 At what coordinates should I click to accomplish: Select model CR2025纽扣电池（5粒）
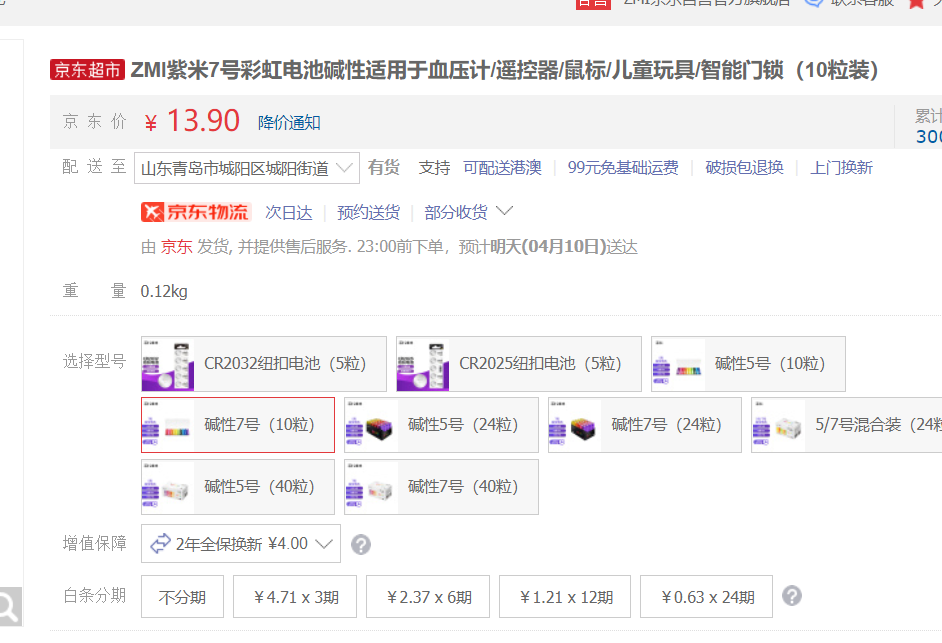[x=519, y=364]
